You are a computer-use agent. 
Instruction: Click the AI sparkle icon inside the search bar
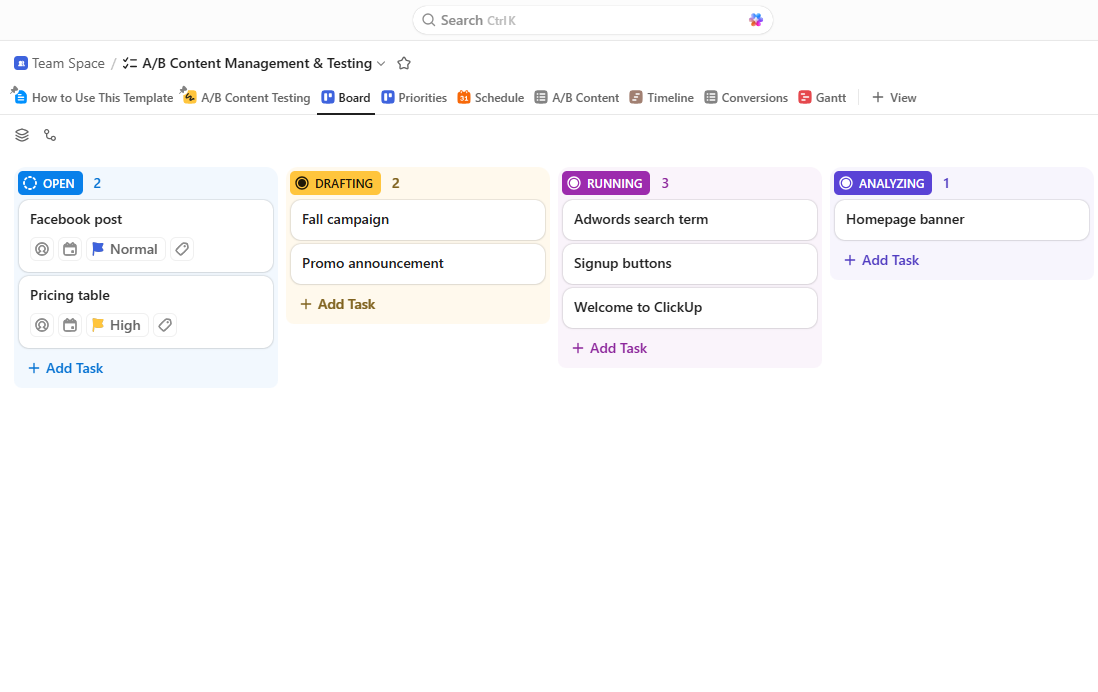756,19
